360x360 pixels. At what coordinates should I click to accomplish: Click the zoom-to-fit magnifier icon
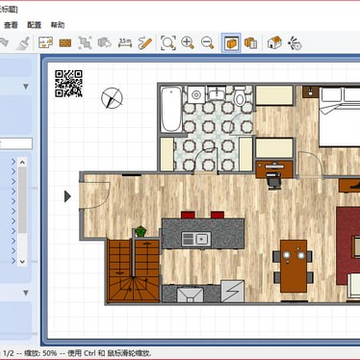click(x=168, y=43)
